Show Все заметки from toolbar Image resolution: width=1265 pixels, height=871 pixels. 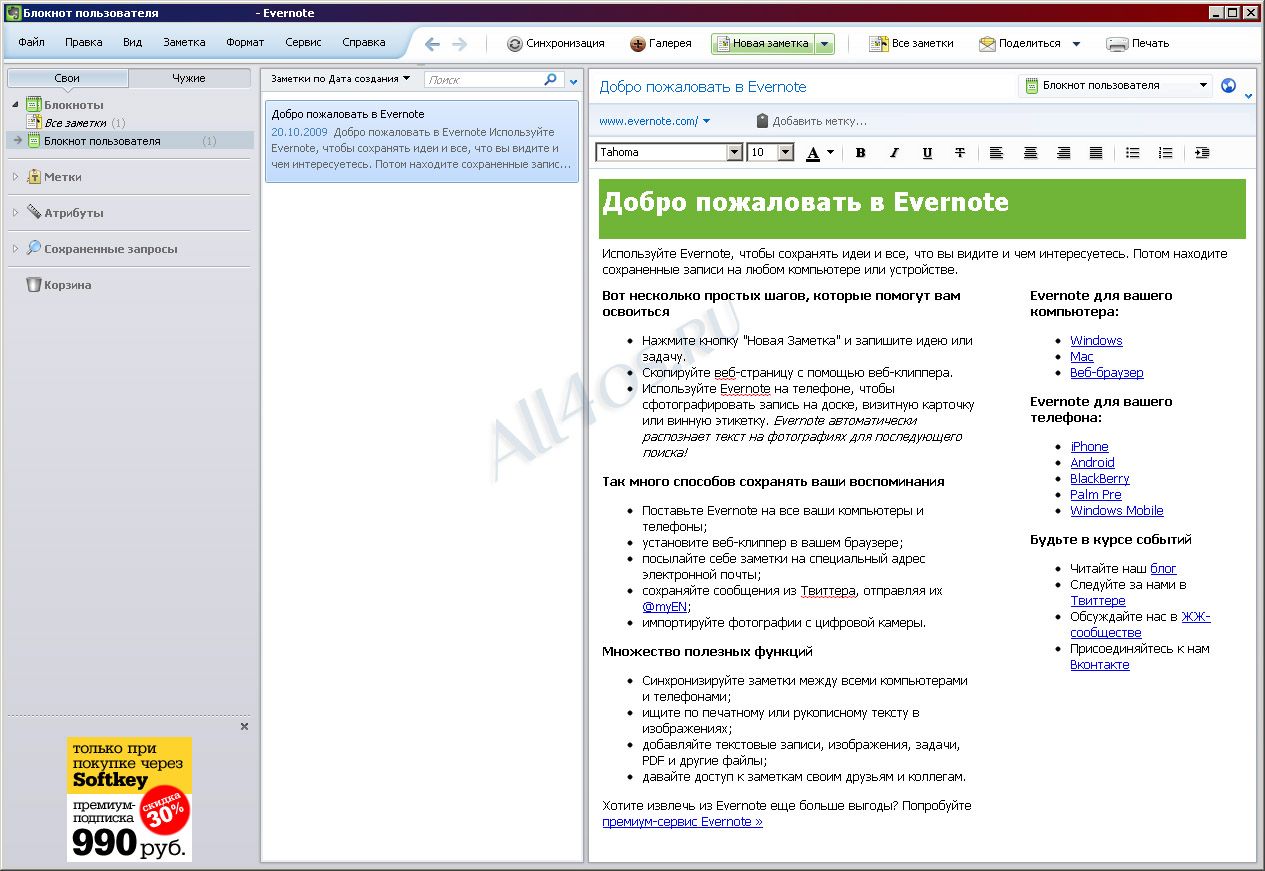[911, 44]
